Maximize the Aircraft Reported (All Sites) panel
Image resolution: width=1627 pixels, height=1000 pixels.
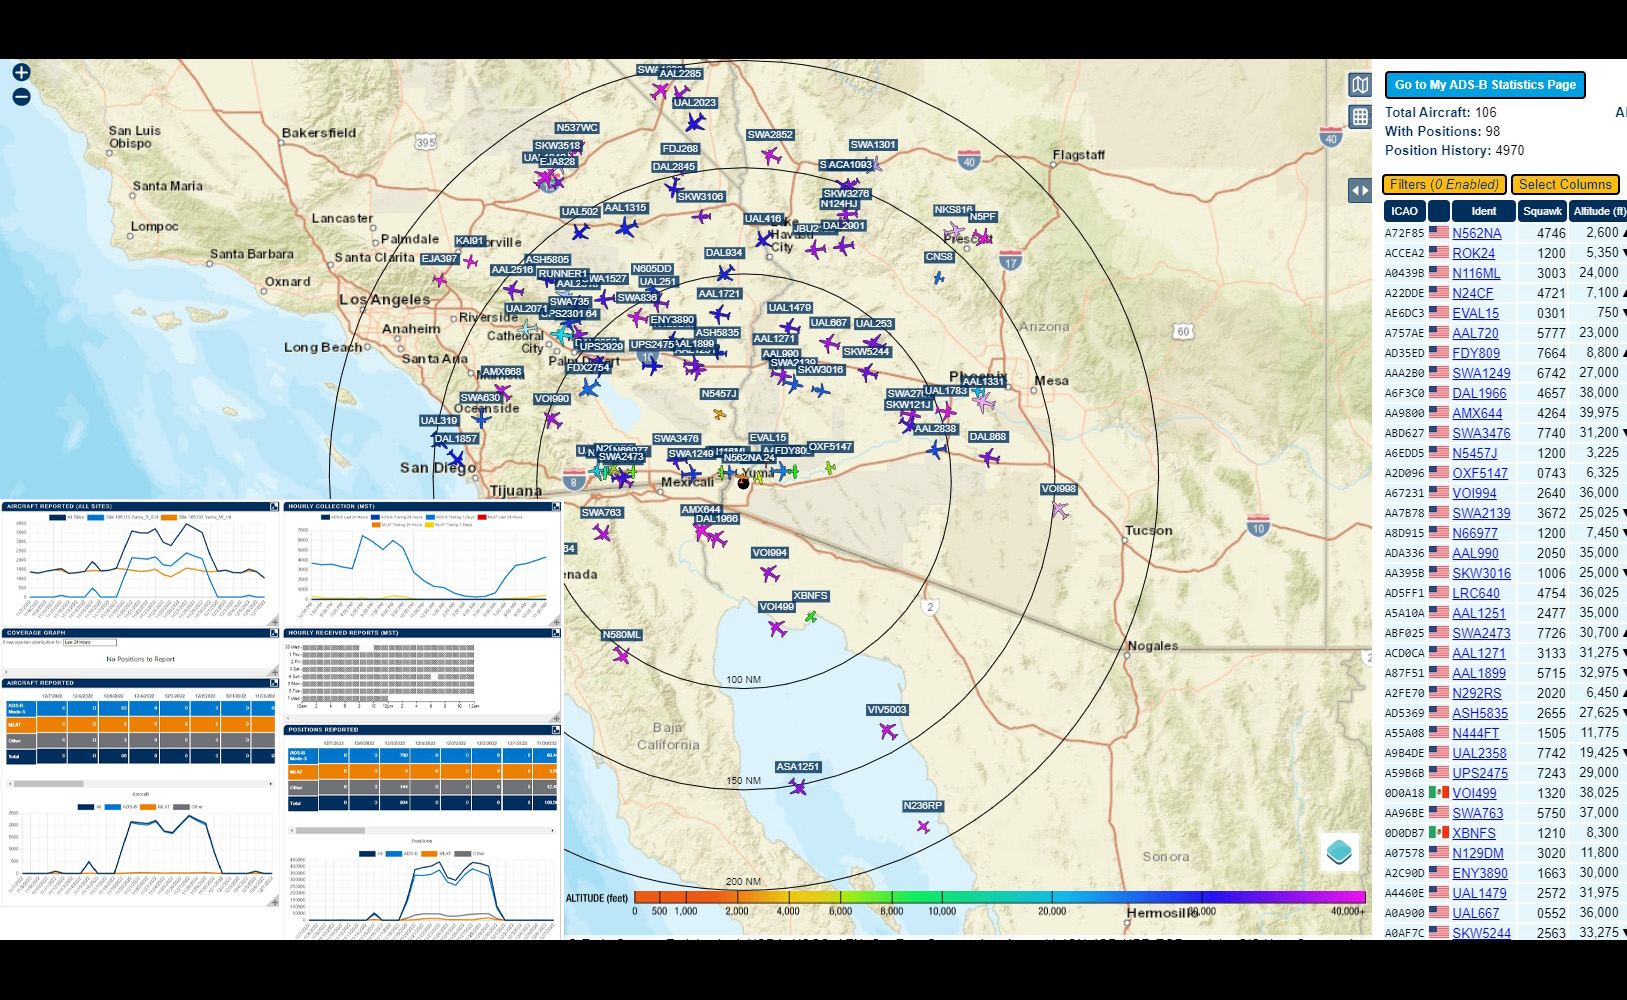click(x=274, y=507)
